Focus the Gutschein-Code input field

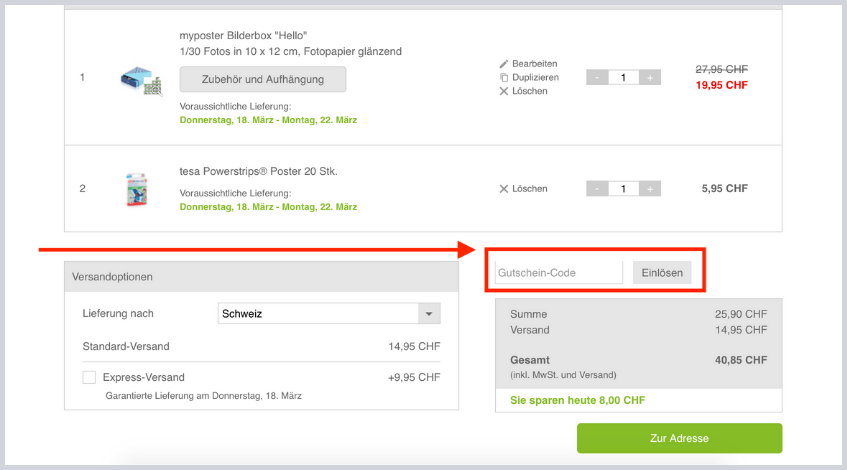558,272
